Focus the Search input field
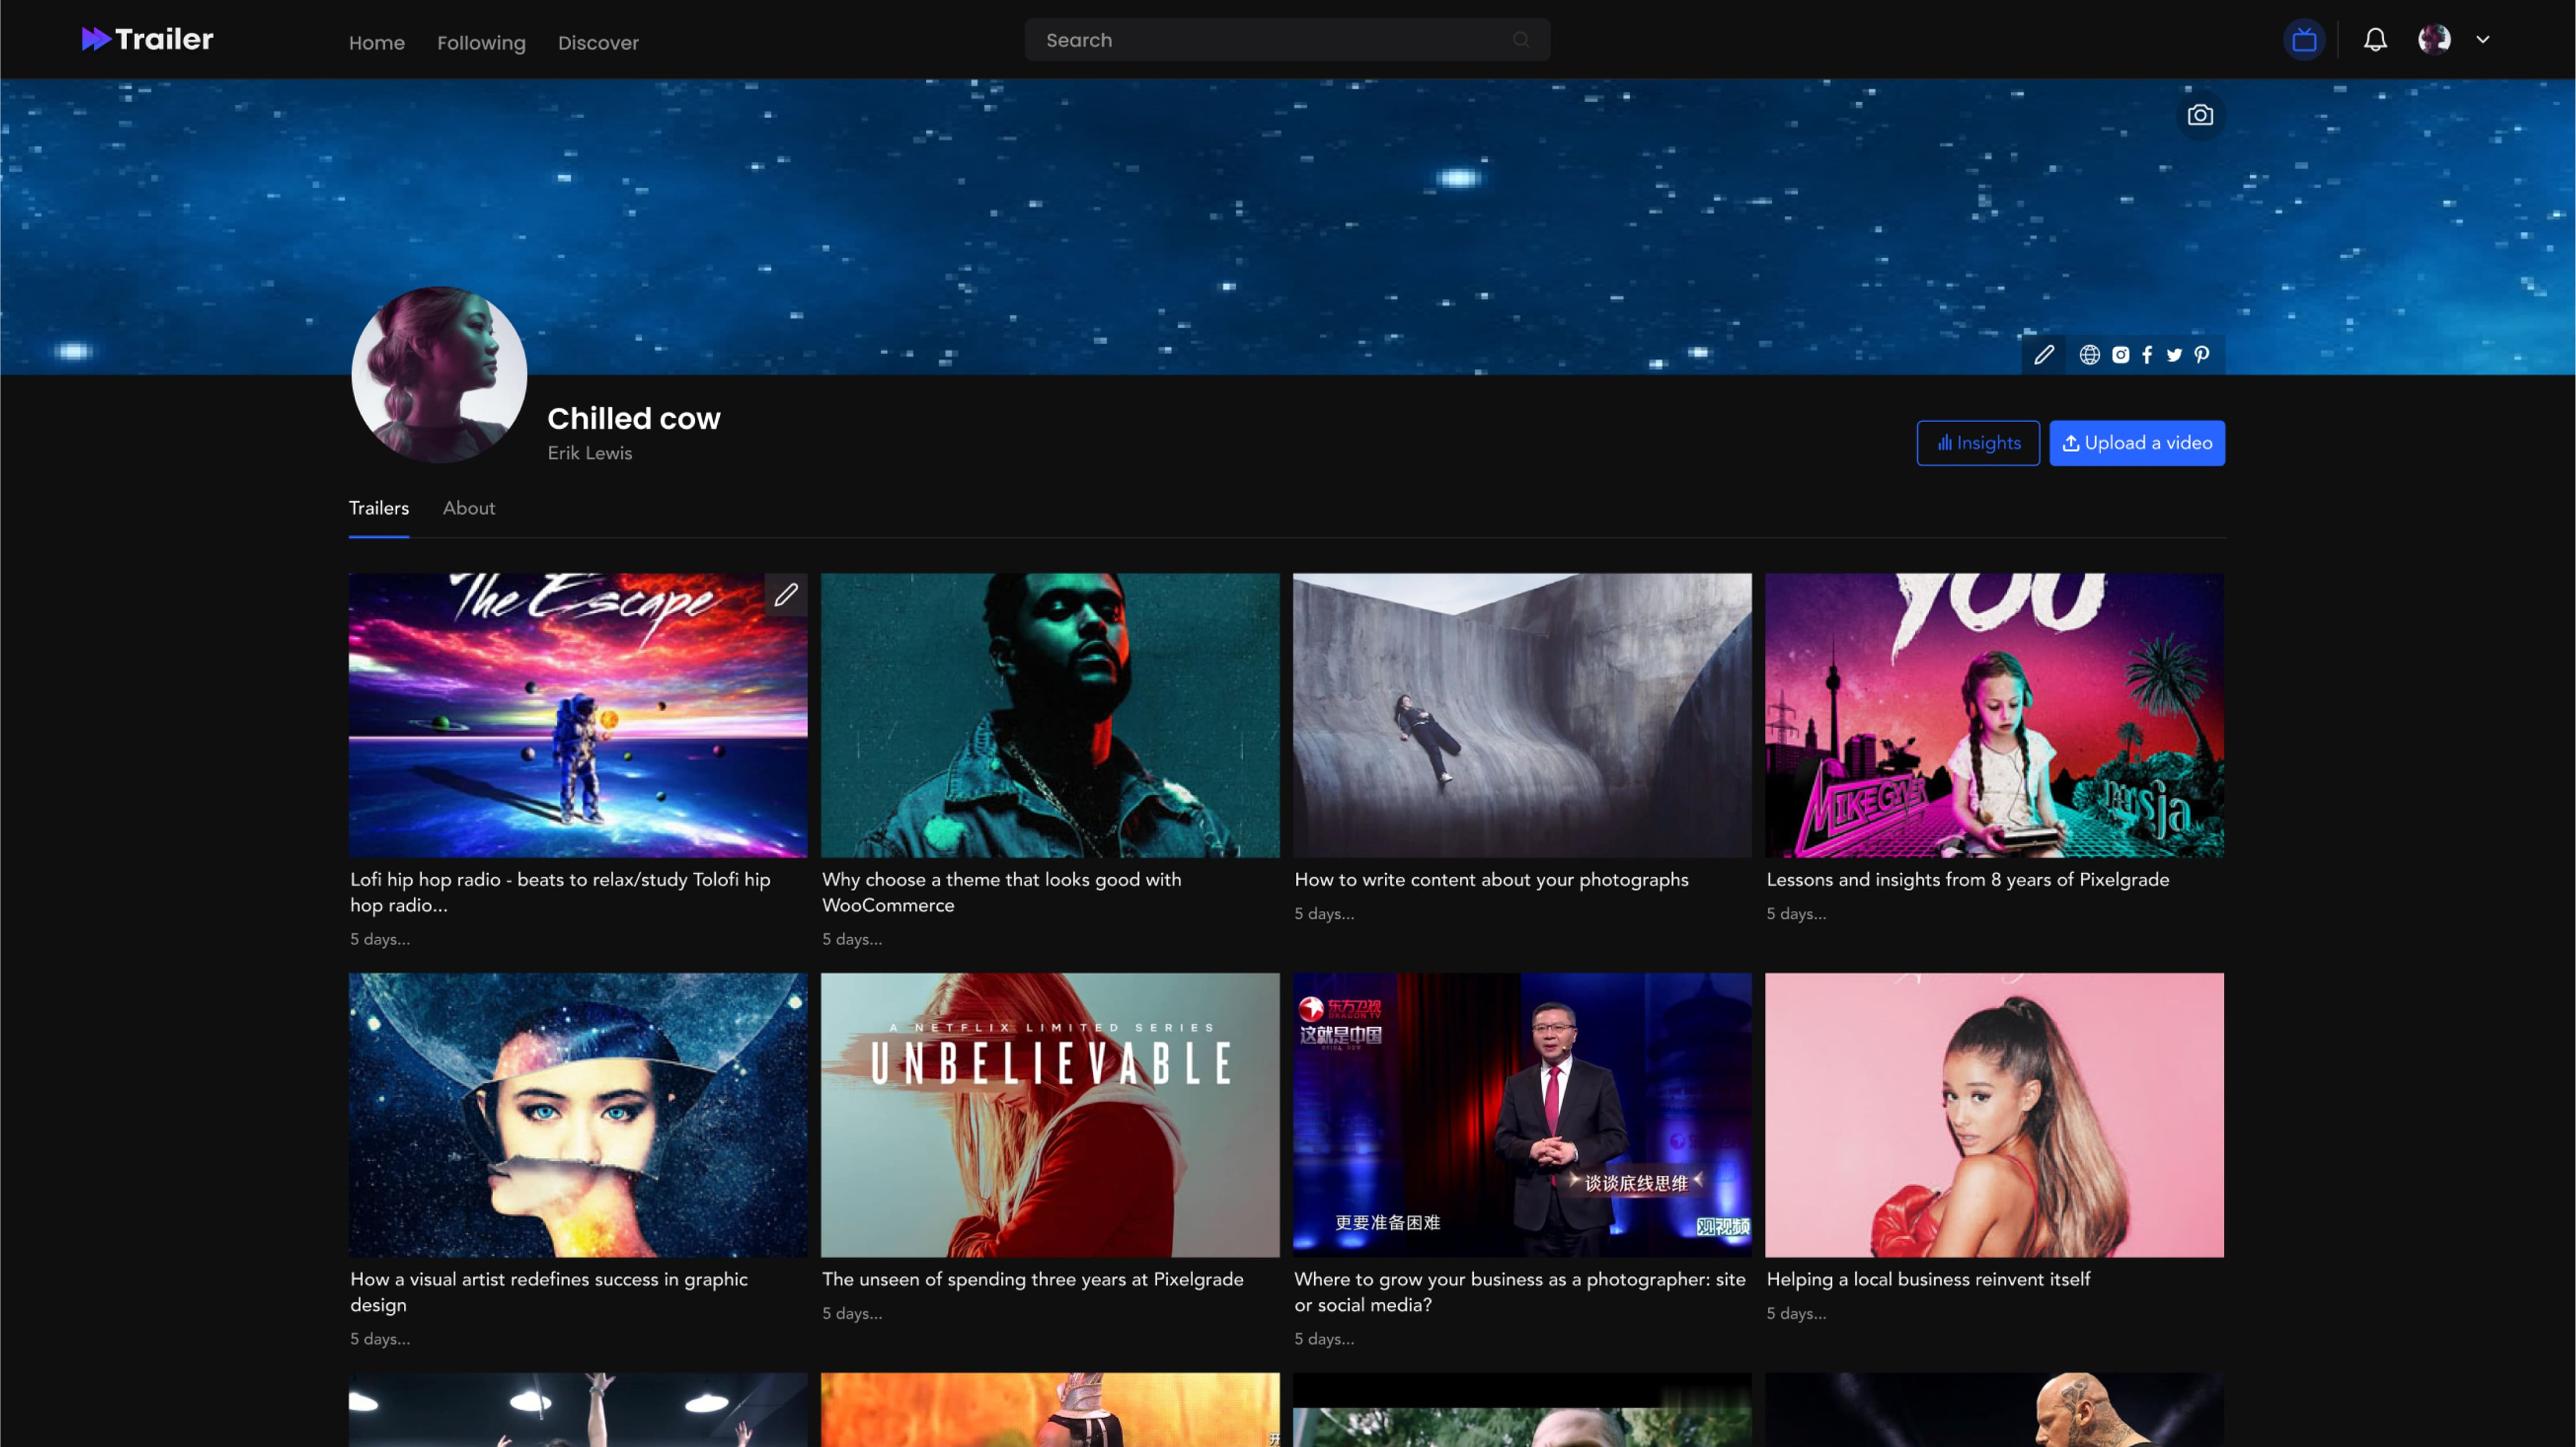 point(1287,40)
